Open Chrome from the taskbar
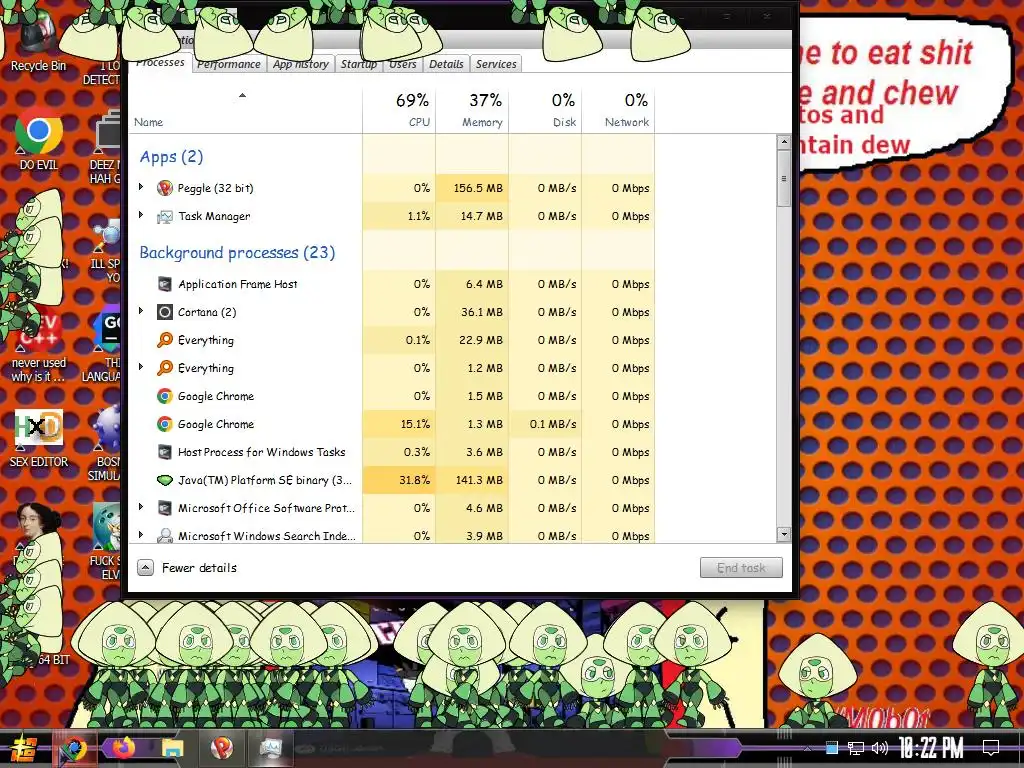 [73, 748]
